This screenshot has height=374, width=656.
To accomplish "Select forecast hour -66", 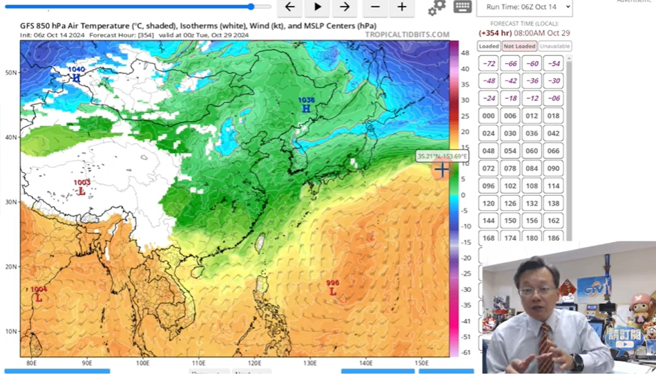I will (510, 64).
